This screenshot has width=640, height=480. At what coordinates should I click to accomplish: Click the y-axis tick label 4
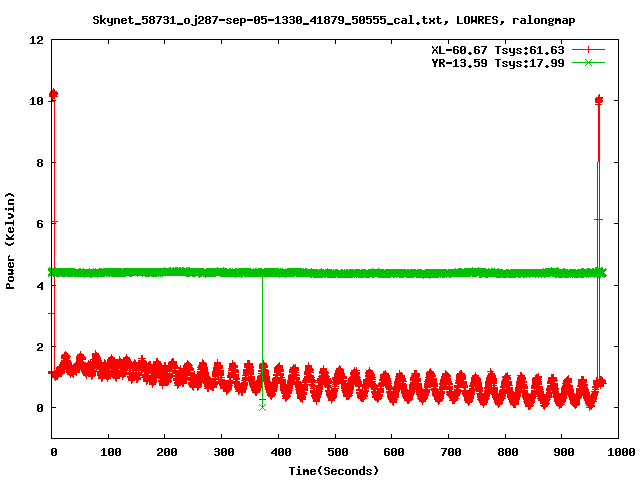(40, 286)
